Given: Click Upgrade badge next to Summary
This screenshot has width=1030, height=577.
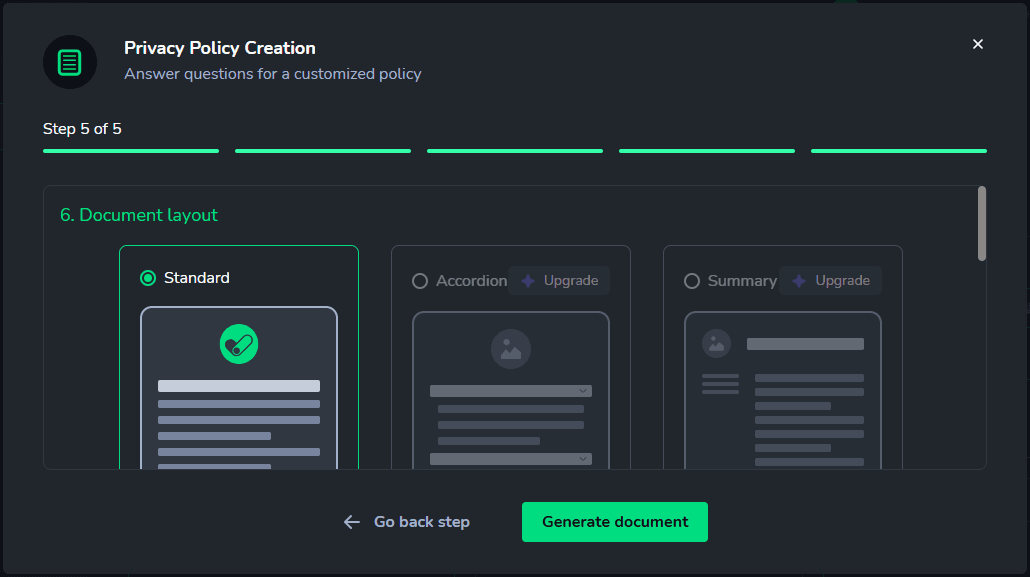Looking at the screenshot, I should point(830,281).
